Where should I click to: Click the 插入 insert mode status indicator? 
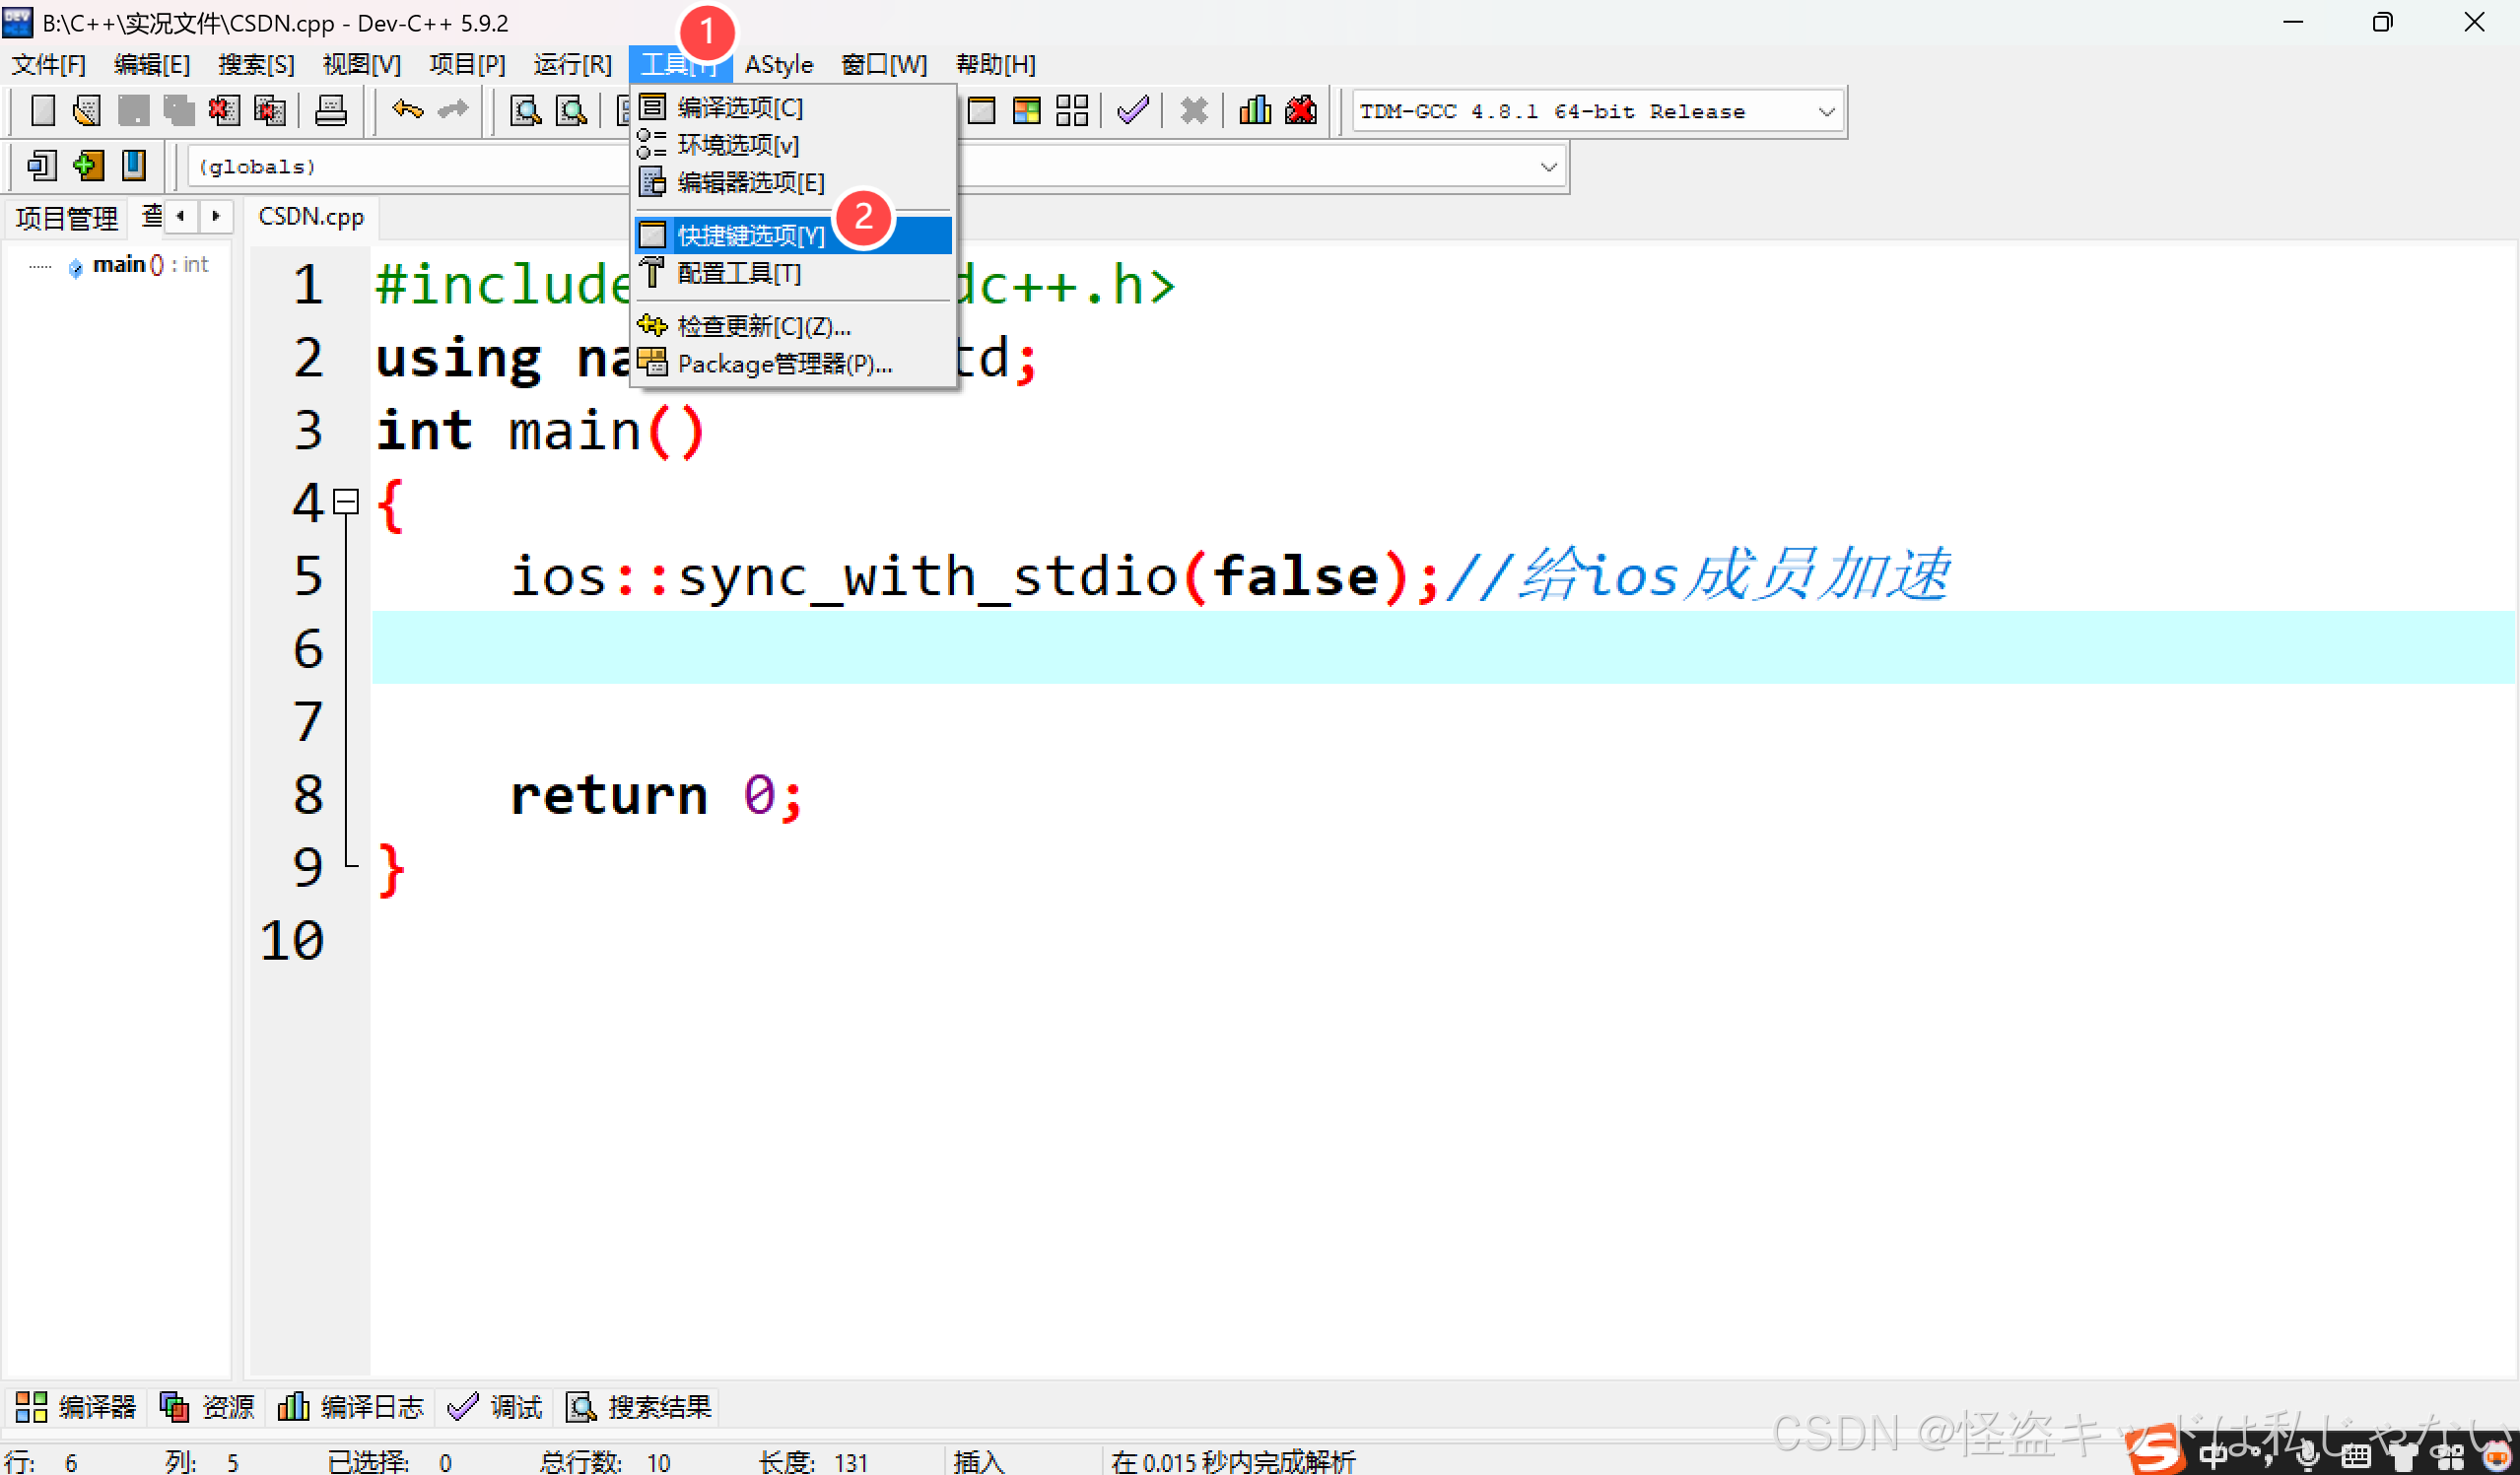(x=978, y=1461)
